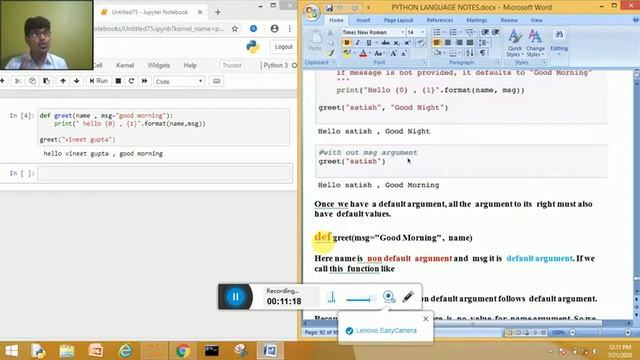
Task: Open font size dropdown showing 14
Action: (422, 32)
